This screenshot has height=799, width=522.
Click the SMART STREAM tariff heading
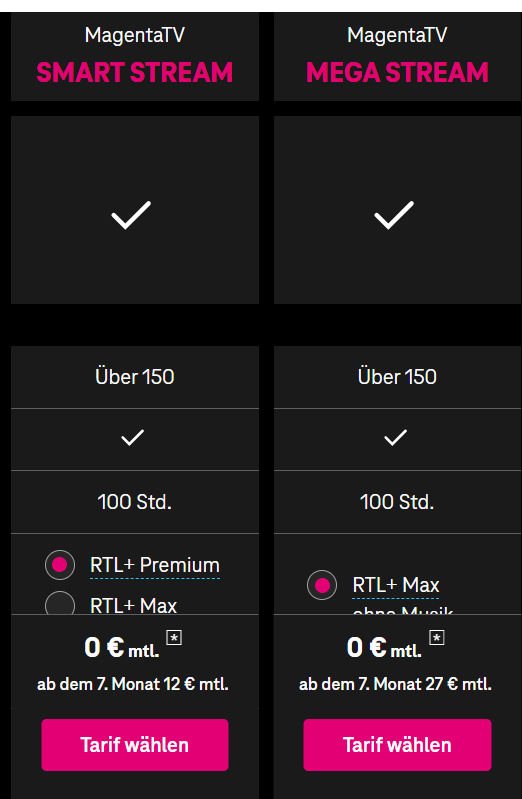pyautogui.click(x=135, y=72)
